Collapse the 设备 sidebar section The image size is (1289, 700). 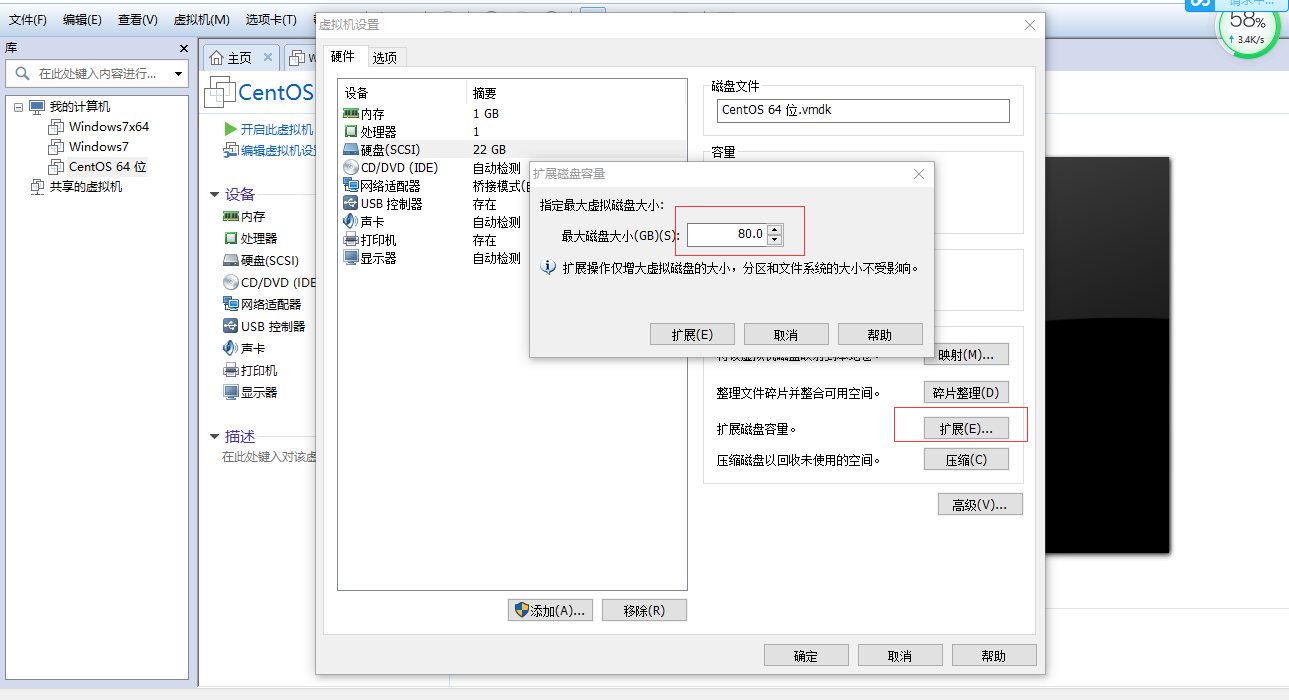click(x=213, y=193)
